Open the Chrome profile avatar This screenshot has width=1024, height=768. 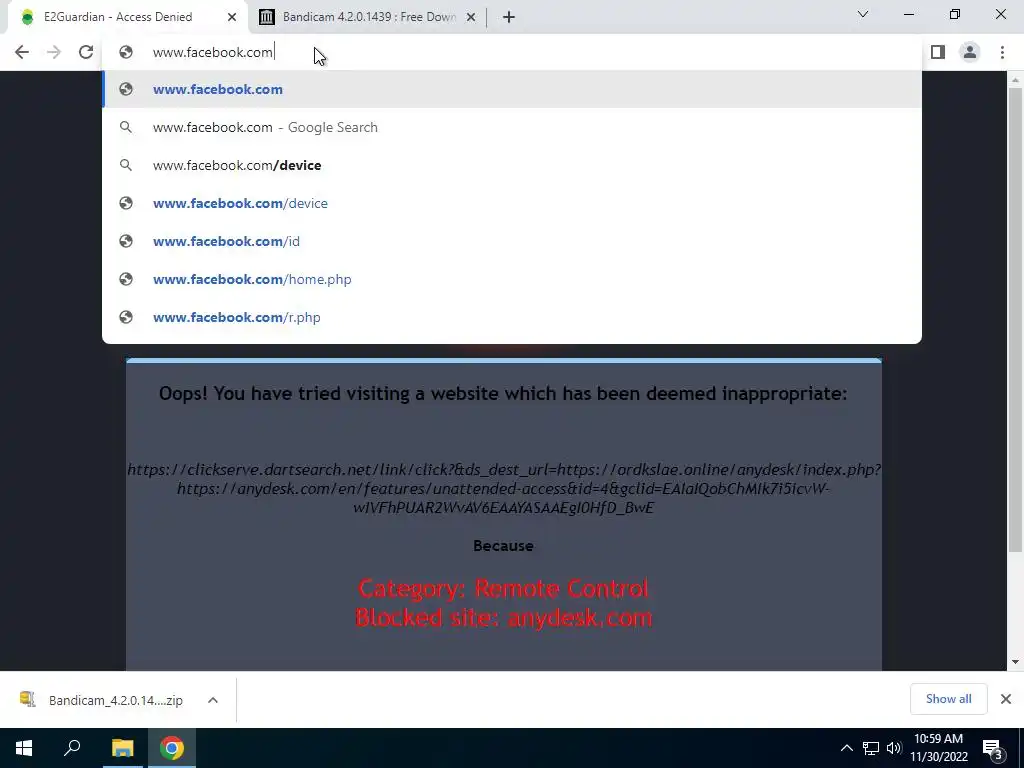(970, 52)
